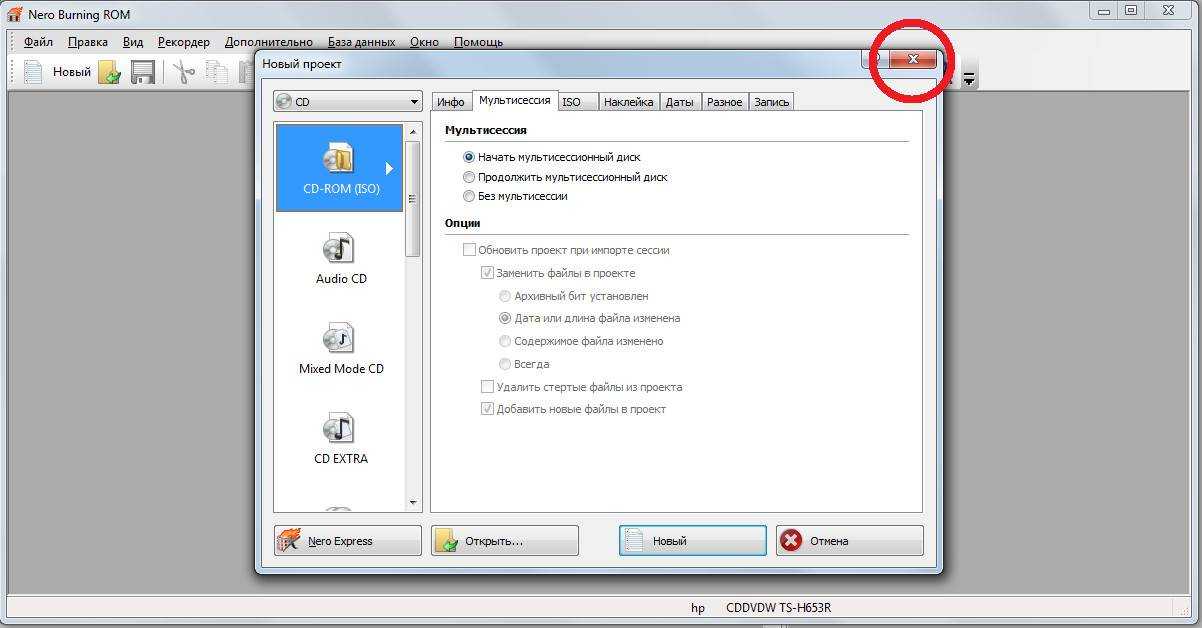Screen dimensions: 1202x628
Task: Click the Cut scissors toolbar icon
Action: coord(183,72)
